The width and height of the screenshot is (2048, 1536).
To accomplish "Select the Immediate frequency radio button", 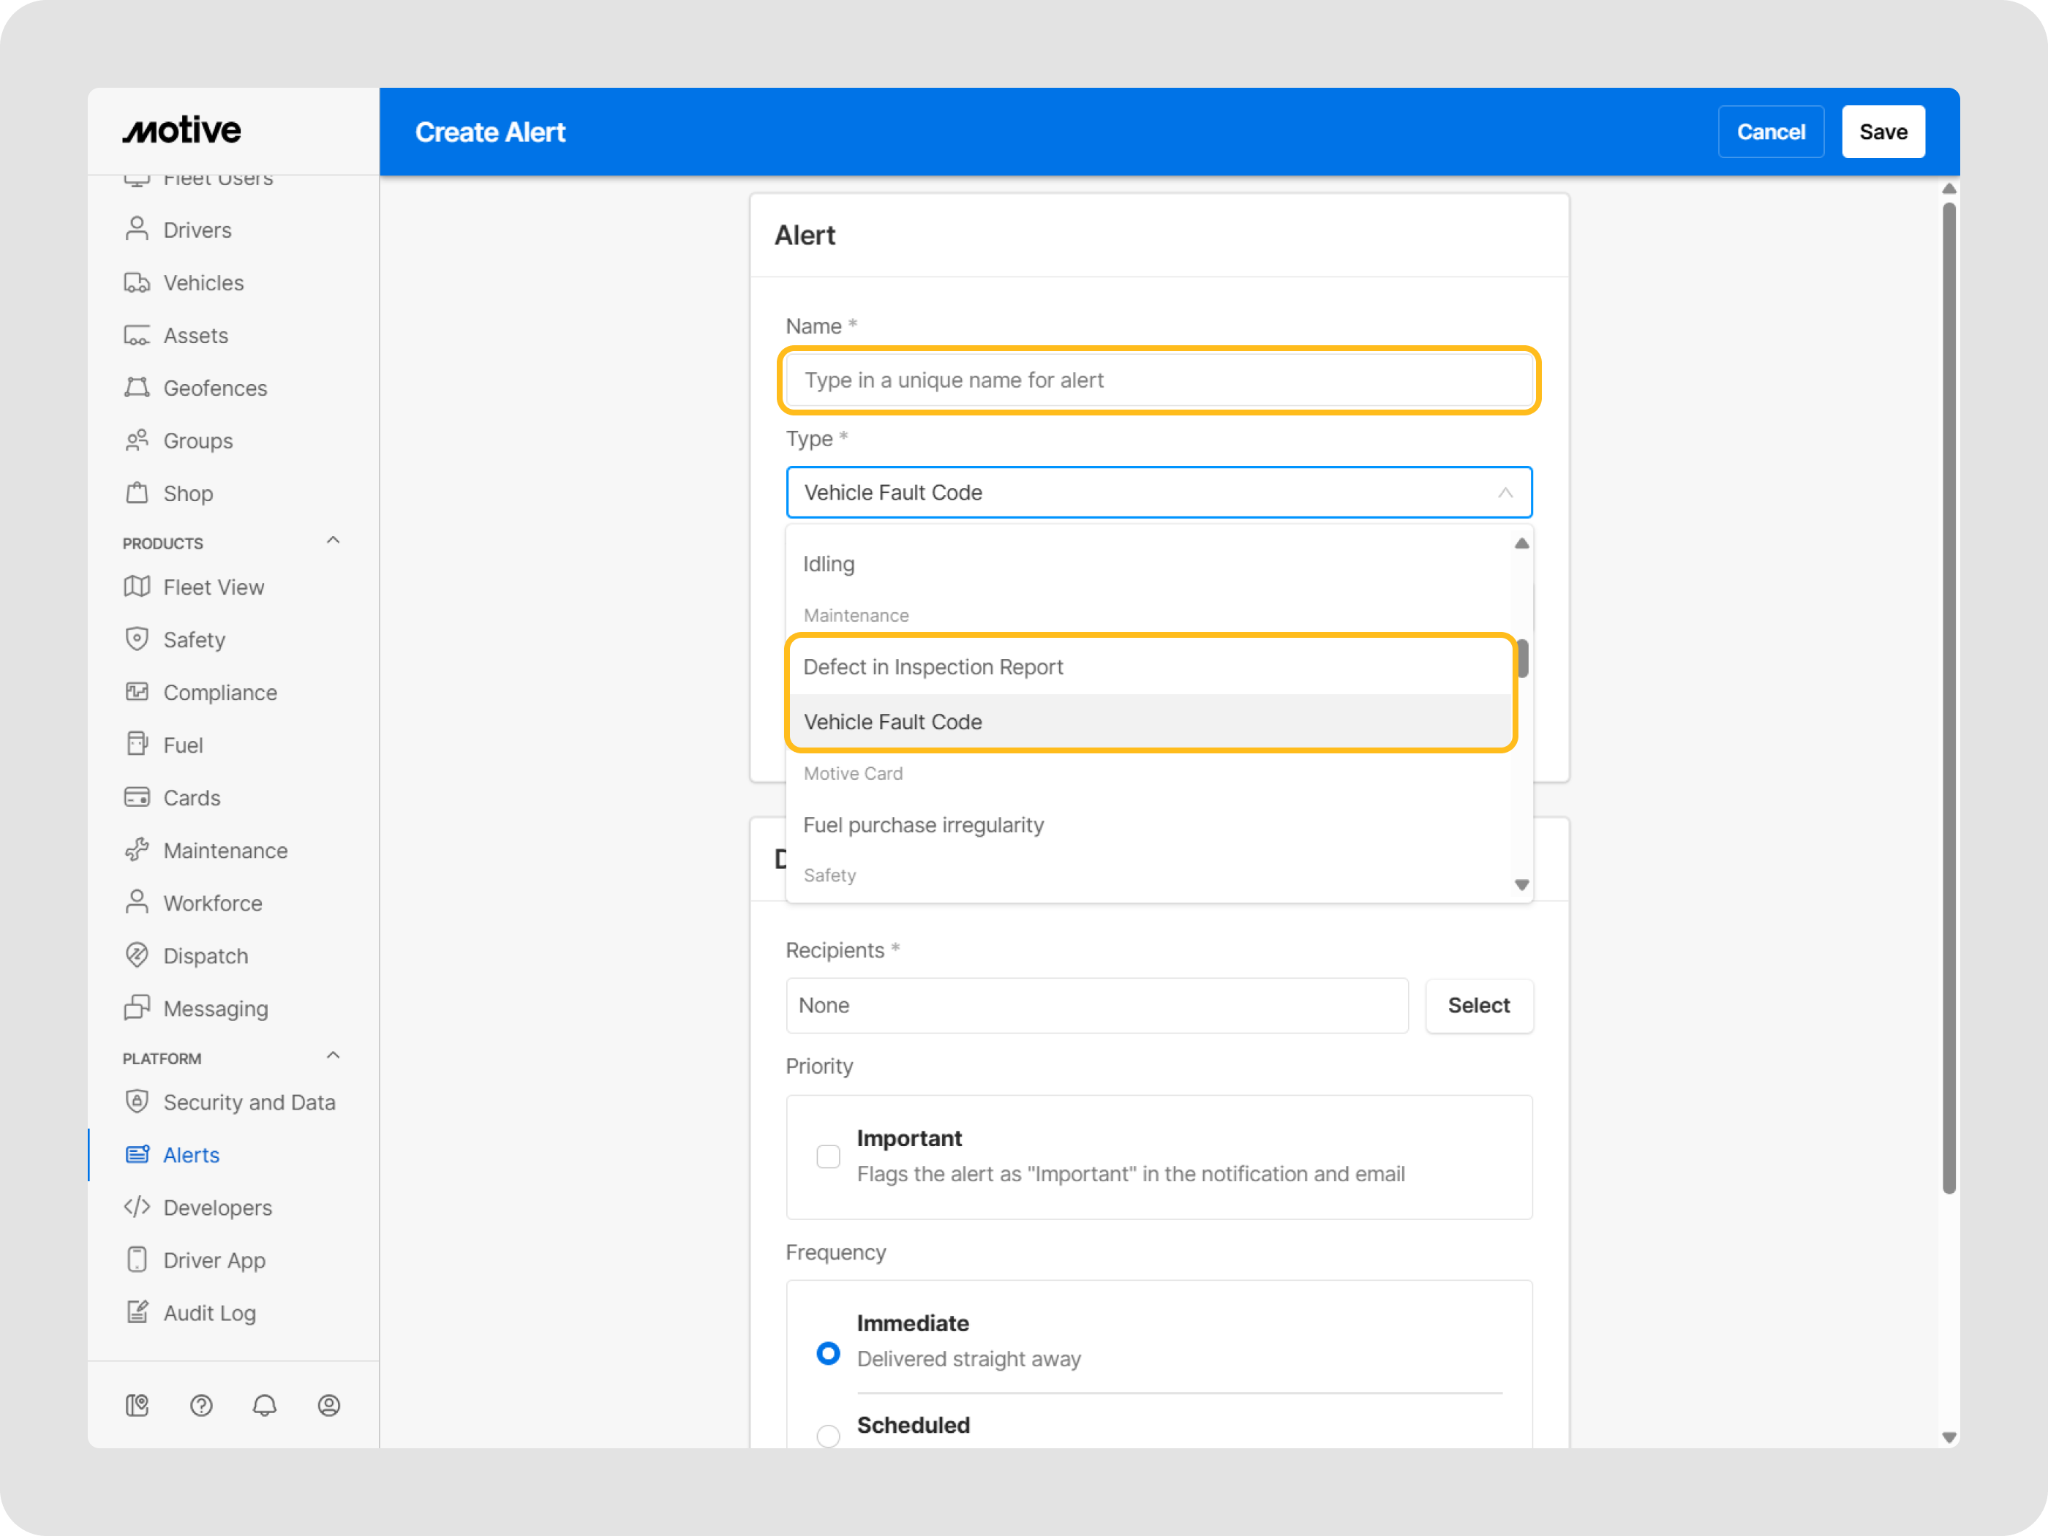I will click(828, 1353).
